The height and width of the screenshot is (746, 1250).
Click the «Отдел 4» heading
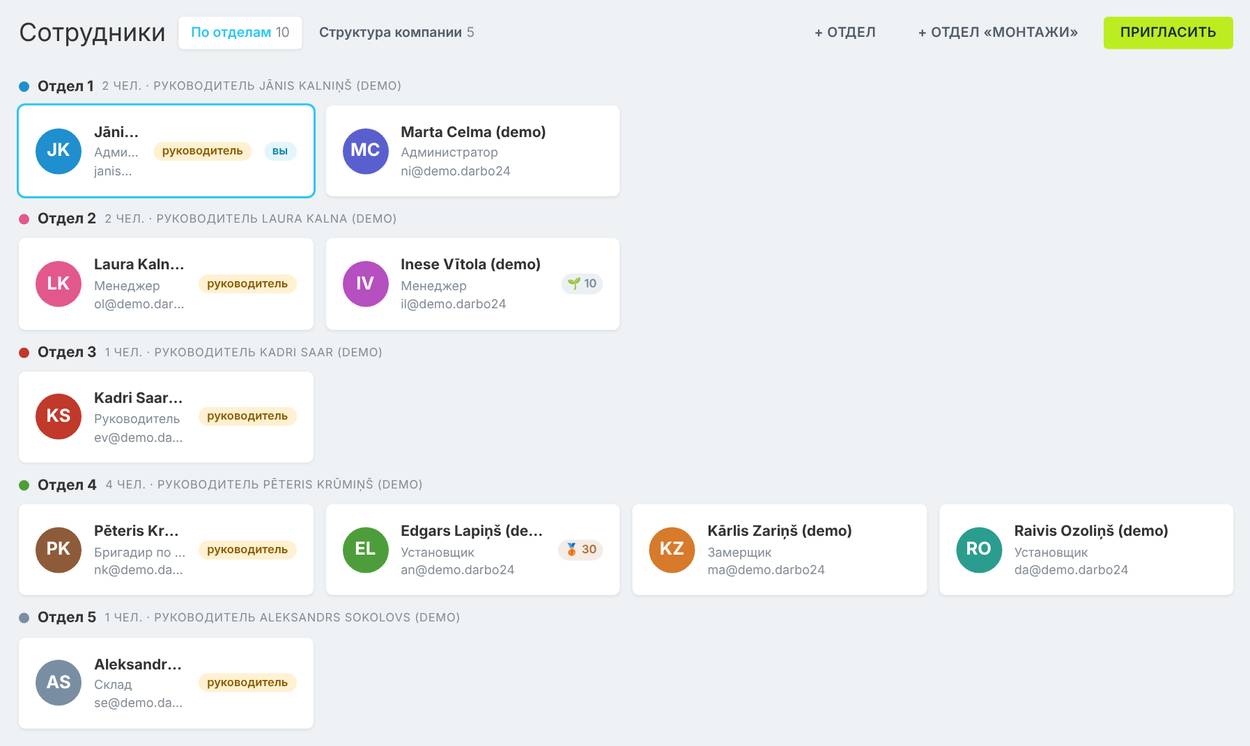coord(67,485)
